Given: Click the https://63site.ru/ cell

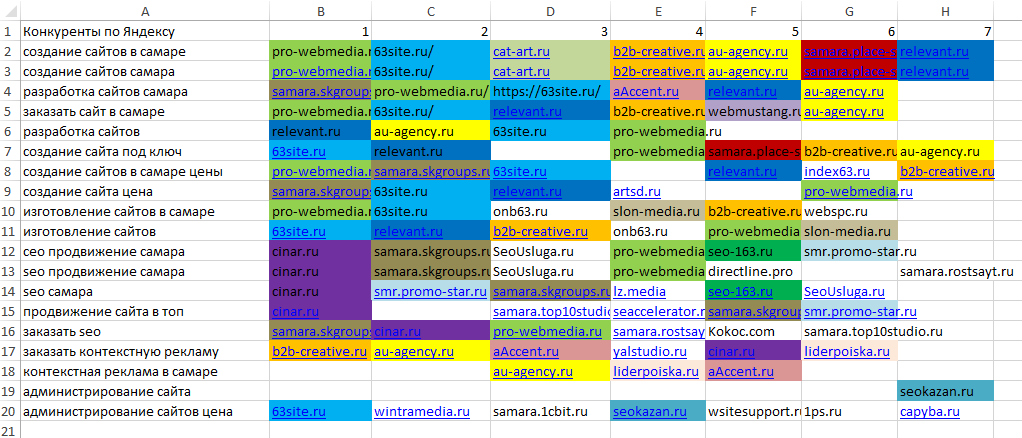Looking at the screenshot, I should point(550,92).
